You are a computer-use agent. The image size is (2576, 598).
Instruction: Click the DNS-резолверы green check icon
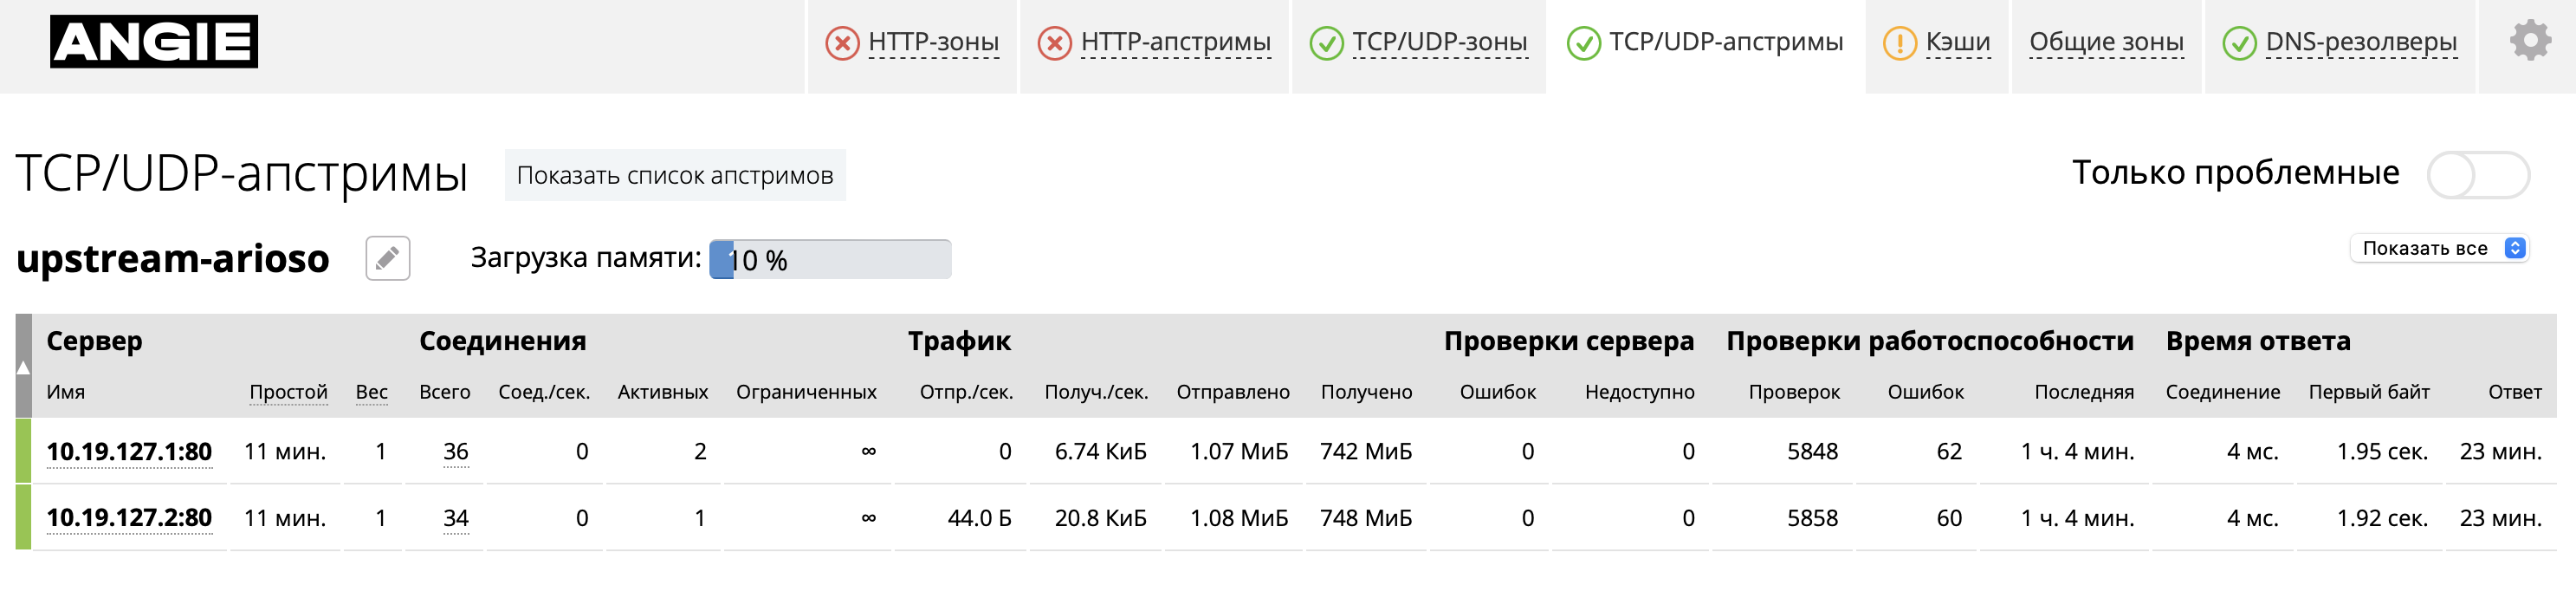pos(2239,43)
